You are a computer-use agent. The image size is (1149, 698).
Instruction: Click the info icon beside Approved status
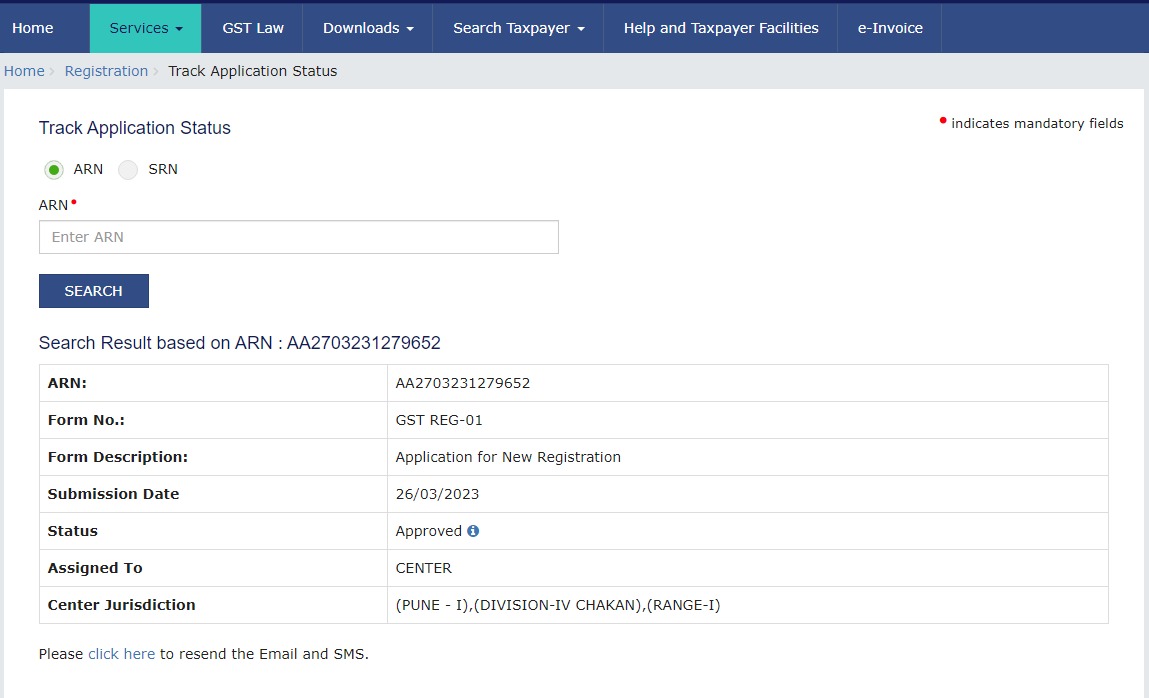pyautogui.click(x=473, y=531)
